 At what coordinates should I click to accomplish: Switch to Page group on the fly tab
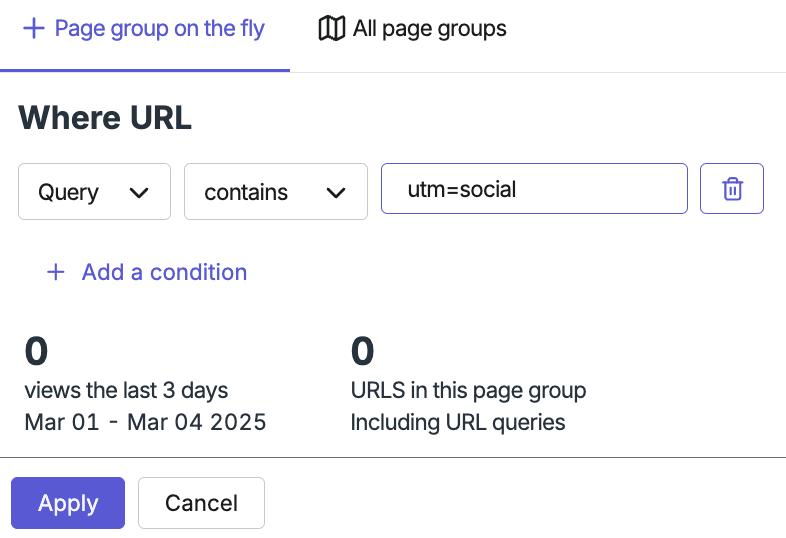click(x=144, y=29)
